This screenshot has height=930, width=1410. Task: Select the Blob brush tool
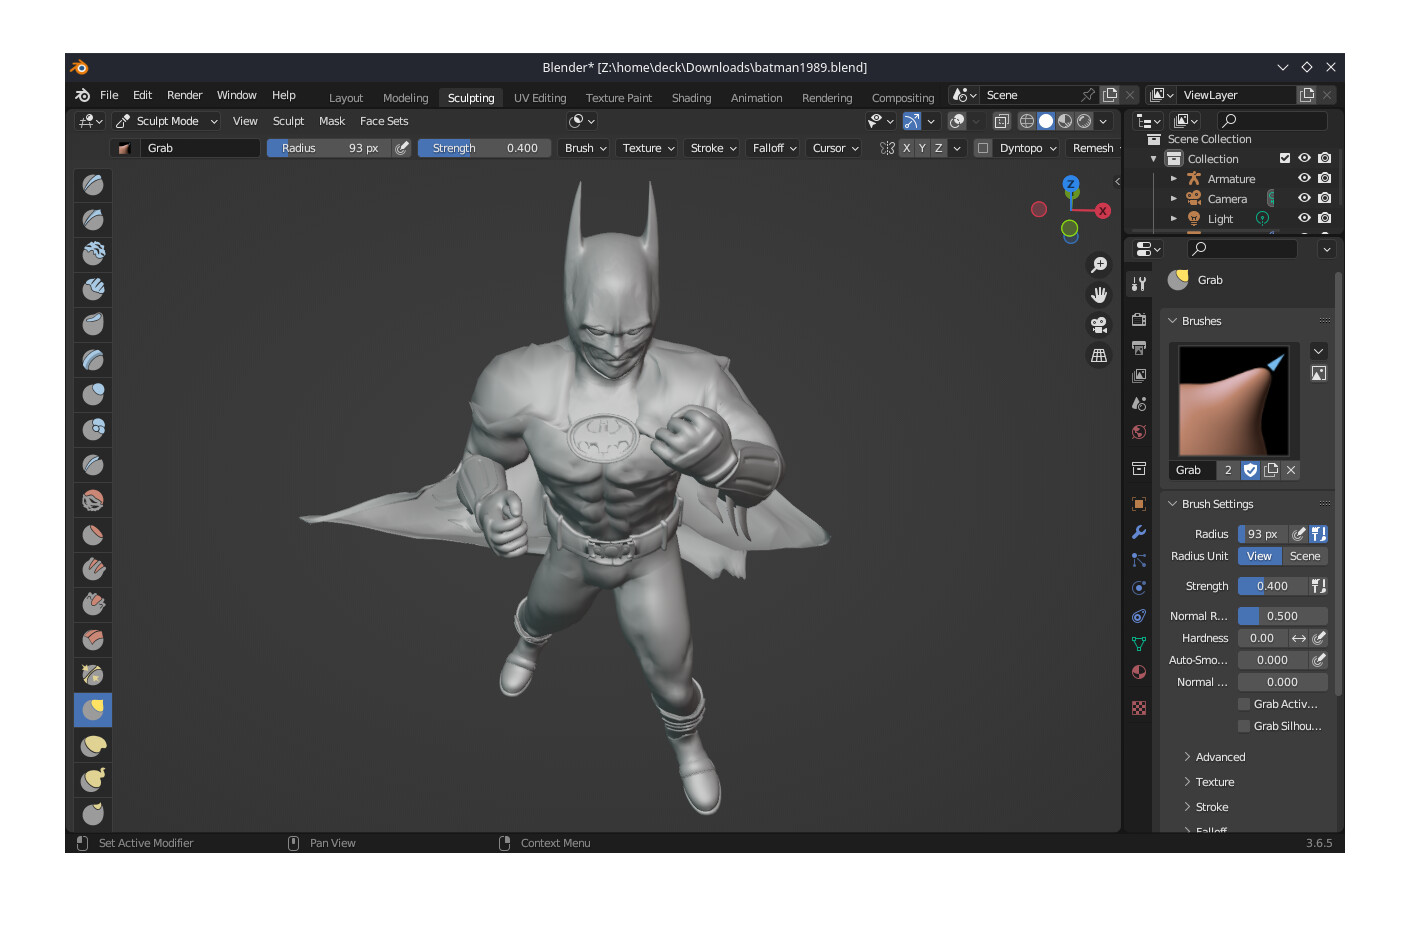(x=93, y=430)
